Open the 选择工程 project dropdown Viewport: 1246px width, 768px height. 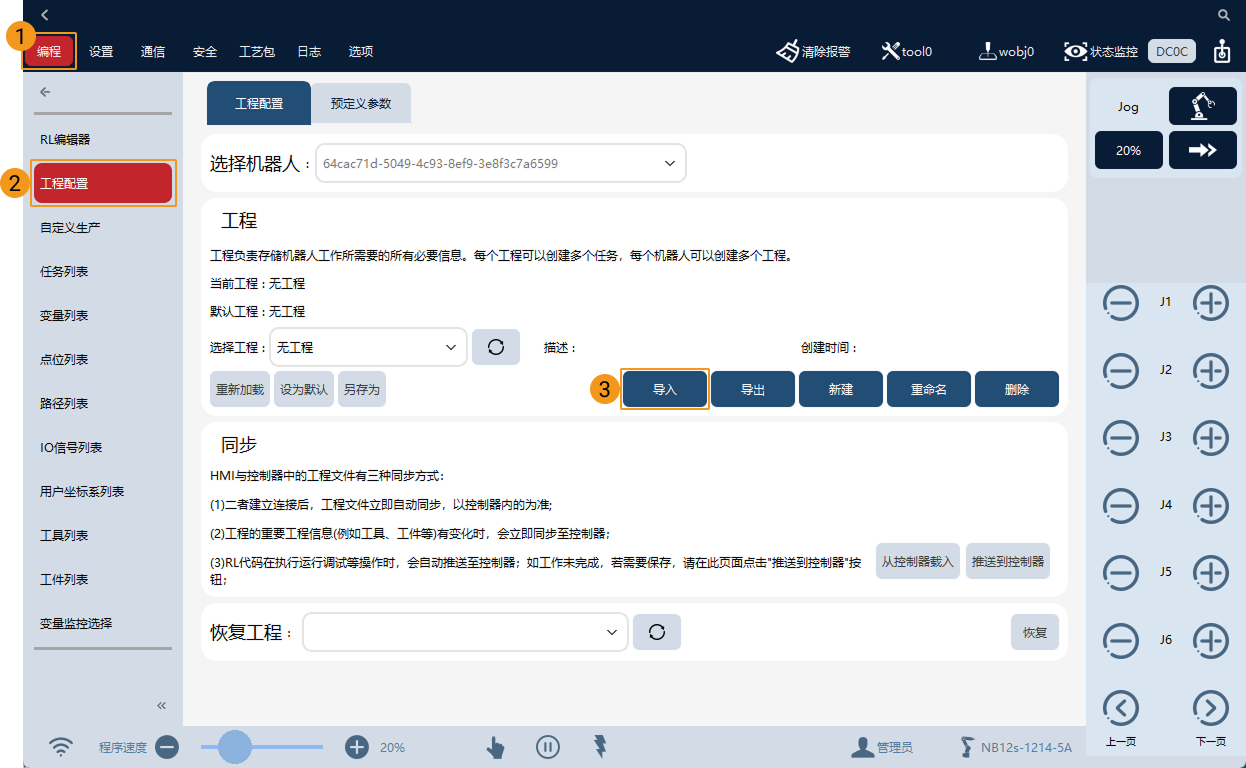[368, 347]
